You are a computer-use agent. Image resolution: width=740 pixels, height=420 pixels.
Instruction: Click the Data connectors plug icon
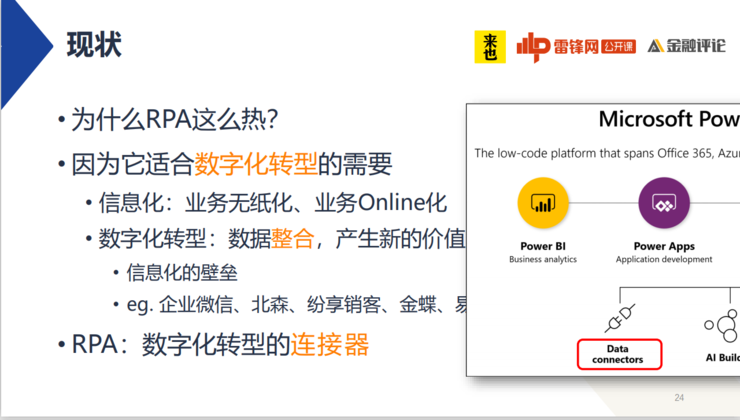pos(620,319)
